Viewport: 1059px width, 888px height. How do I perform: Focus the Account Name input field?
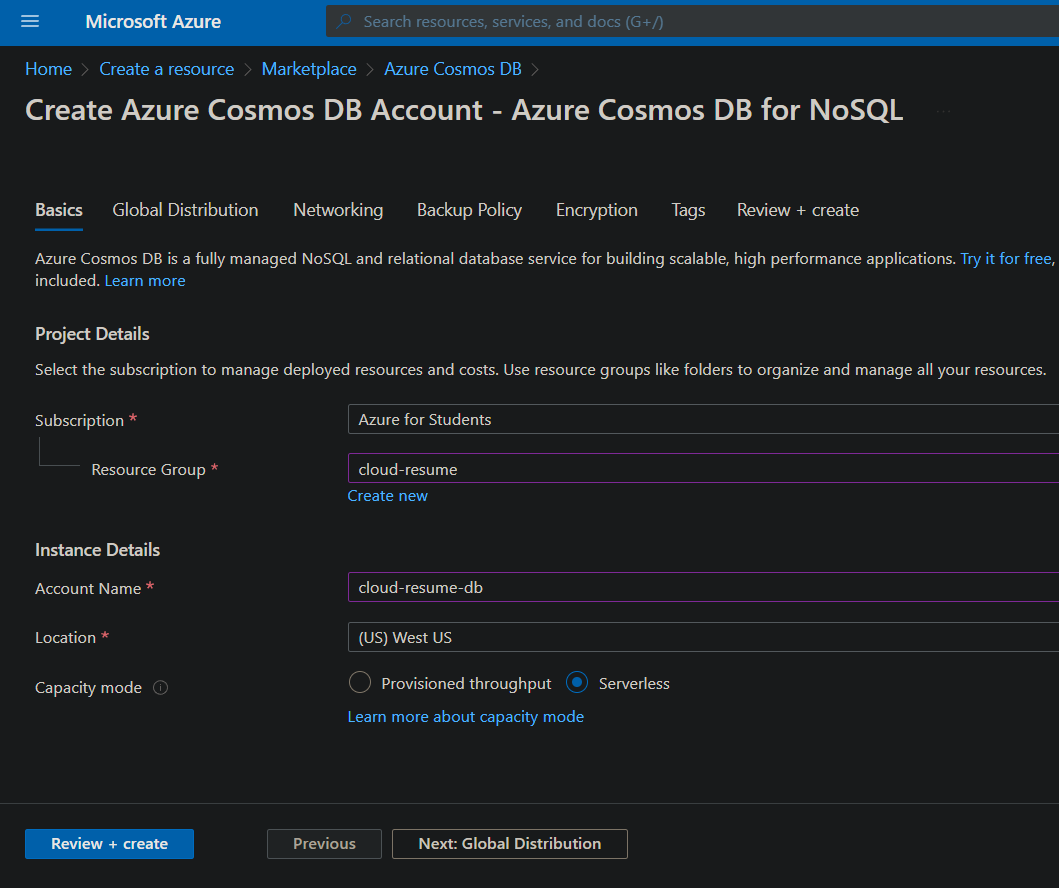pyautogui.click(x=703, y=587)
